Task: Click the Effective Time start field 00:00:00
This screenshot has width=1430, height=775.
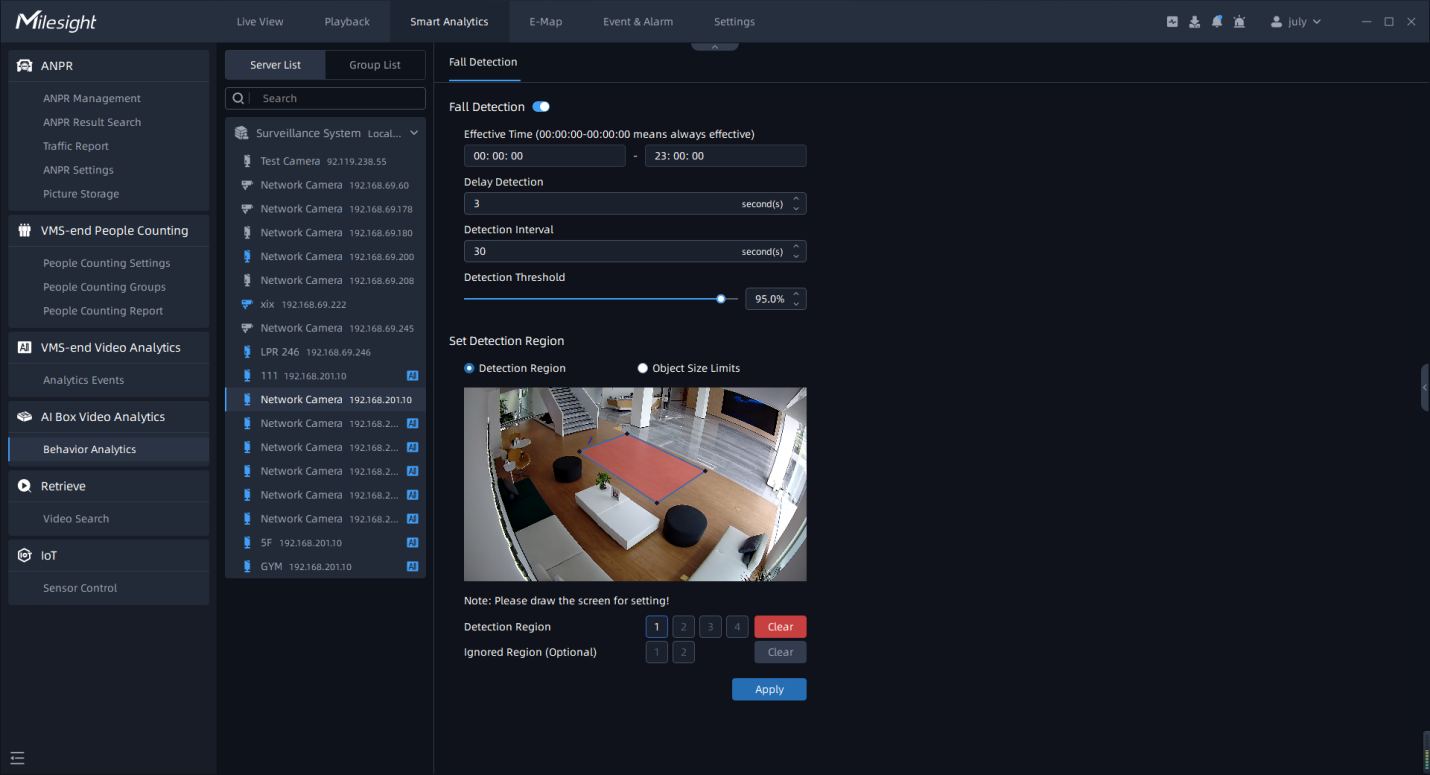Action: point(544,156)
